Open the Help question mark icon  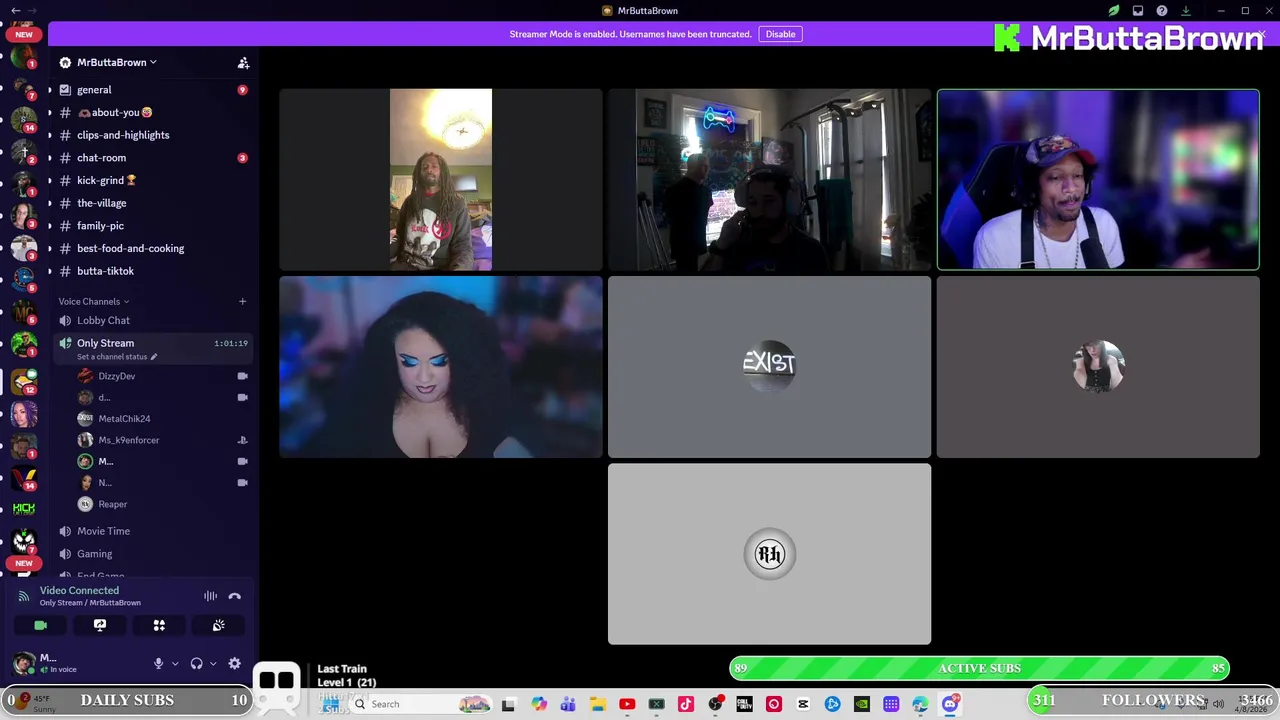pos(1162,11)
